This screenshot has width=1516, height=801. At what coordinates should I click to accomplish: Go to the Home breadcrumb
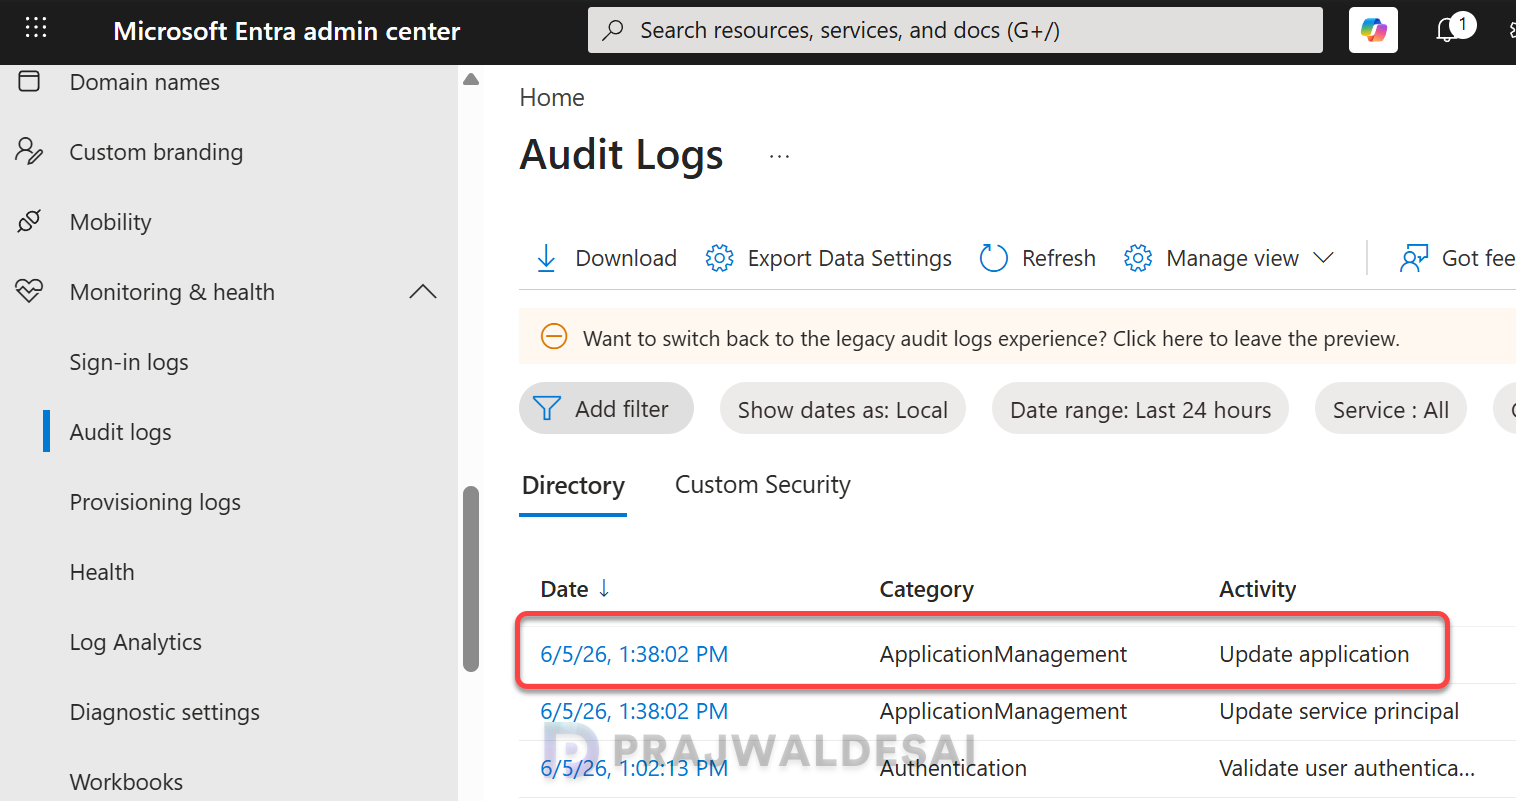(x=552, y=97)
